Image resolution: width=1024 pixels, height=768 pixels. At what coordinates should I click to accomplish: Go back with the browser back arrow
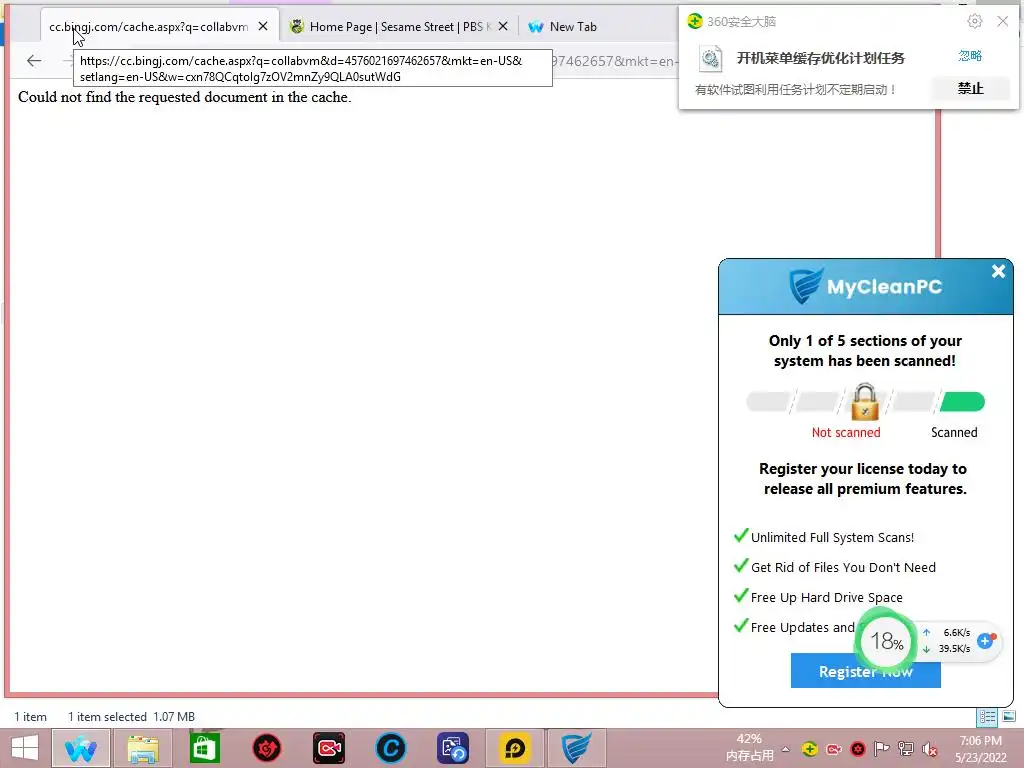click(34, 61)
